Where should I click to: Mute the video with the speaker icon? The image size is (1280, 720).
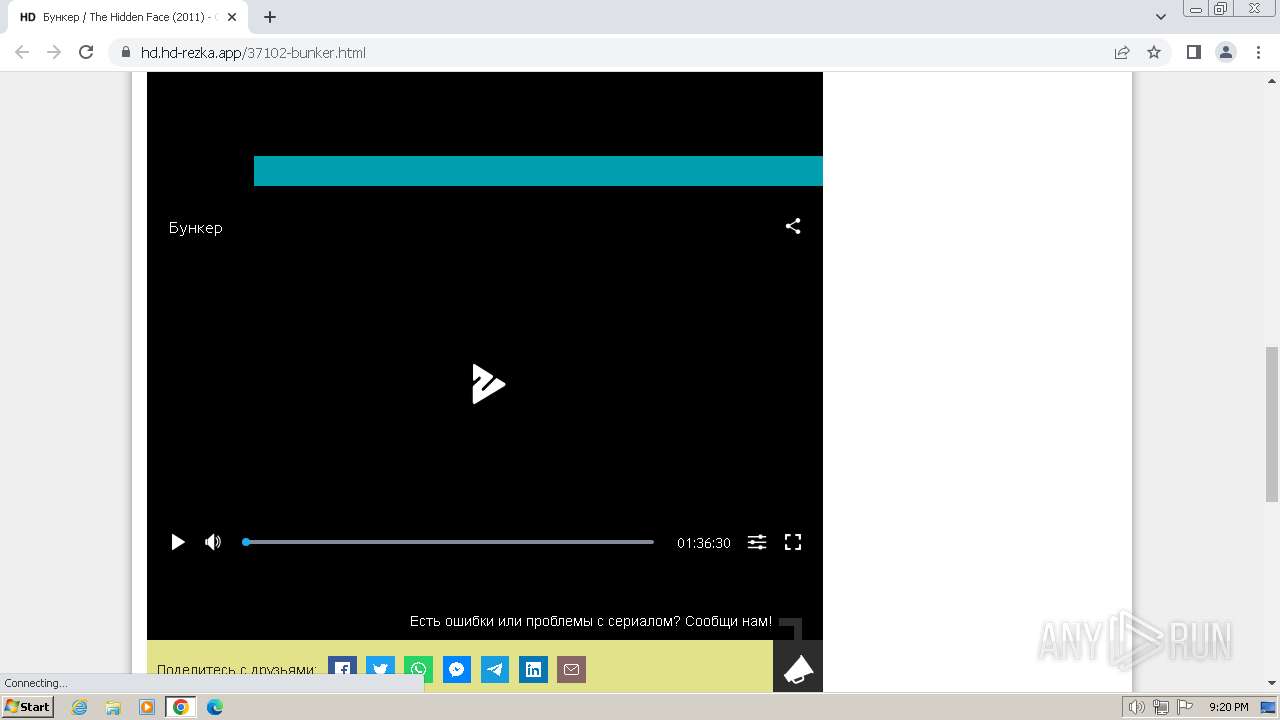[213, 542]
